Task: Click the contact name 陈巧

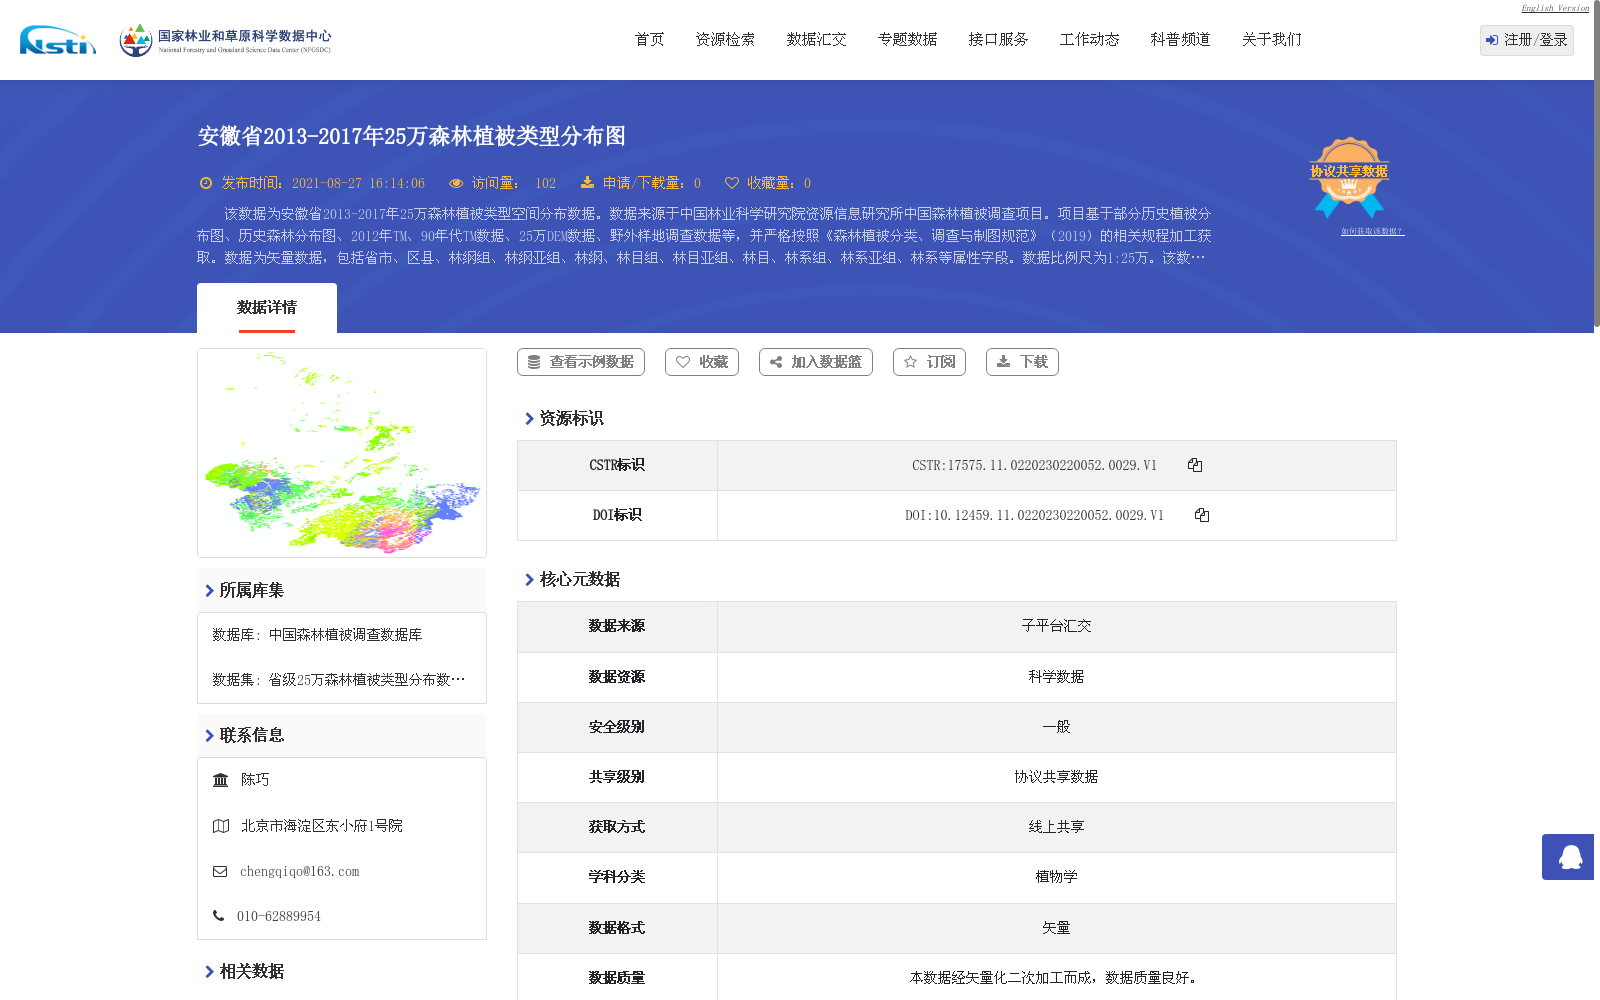Action: (255, 780)
